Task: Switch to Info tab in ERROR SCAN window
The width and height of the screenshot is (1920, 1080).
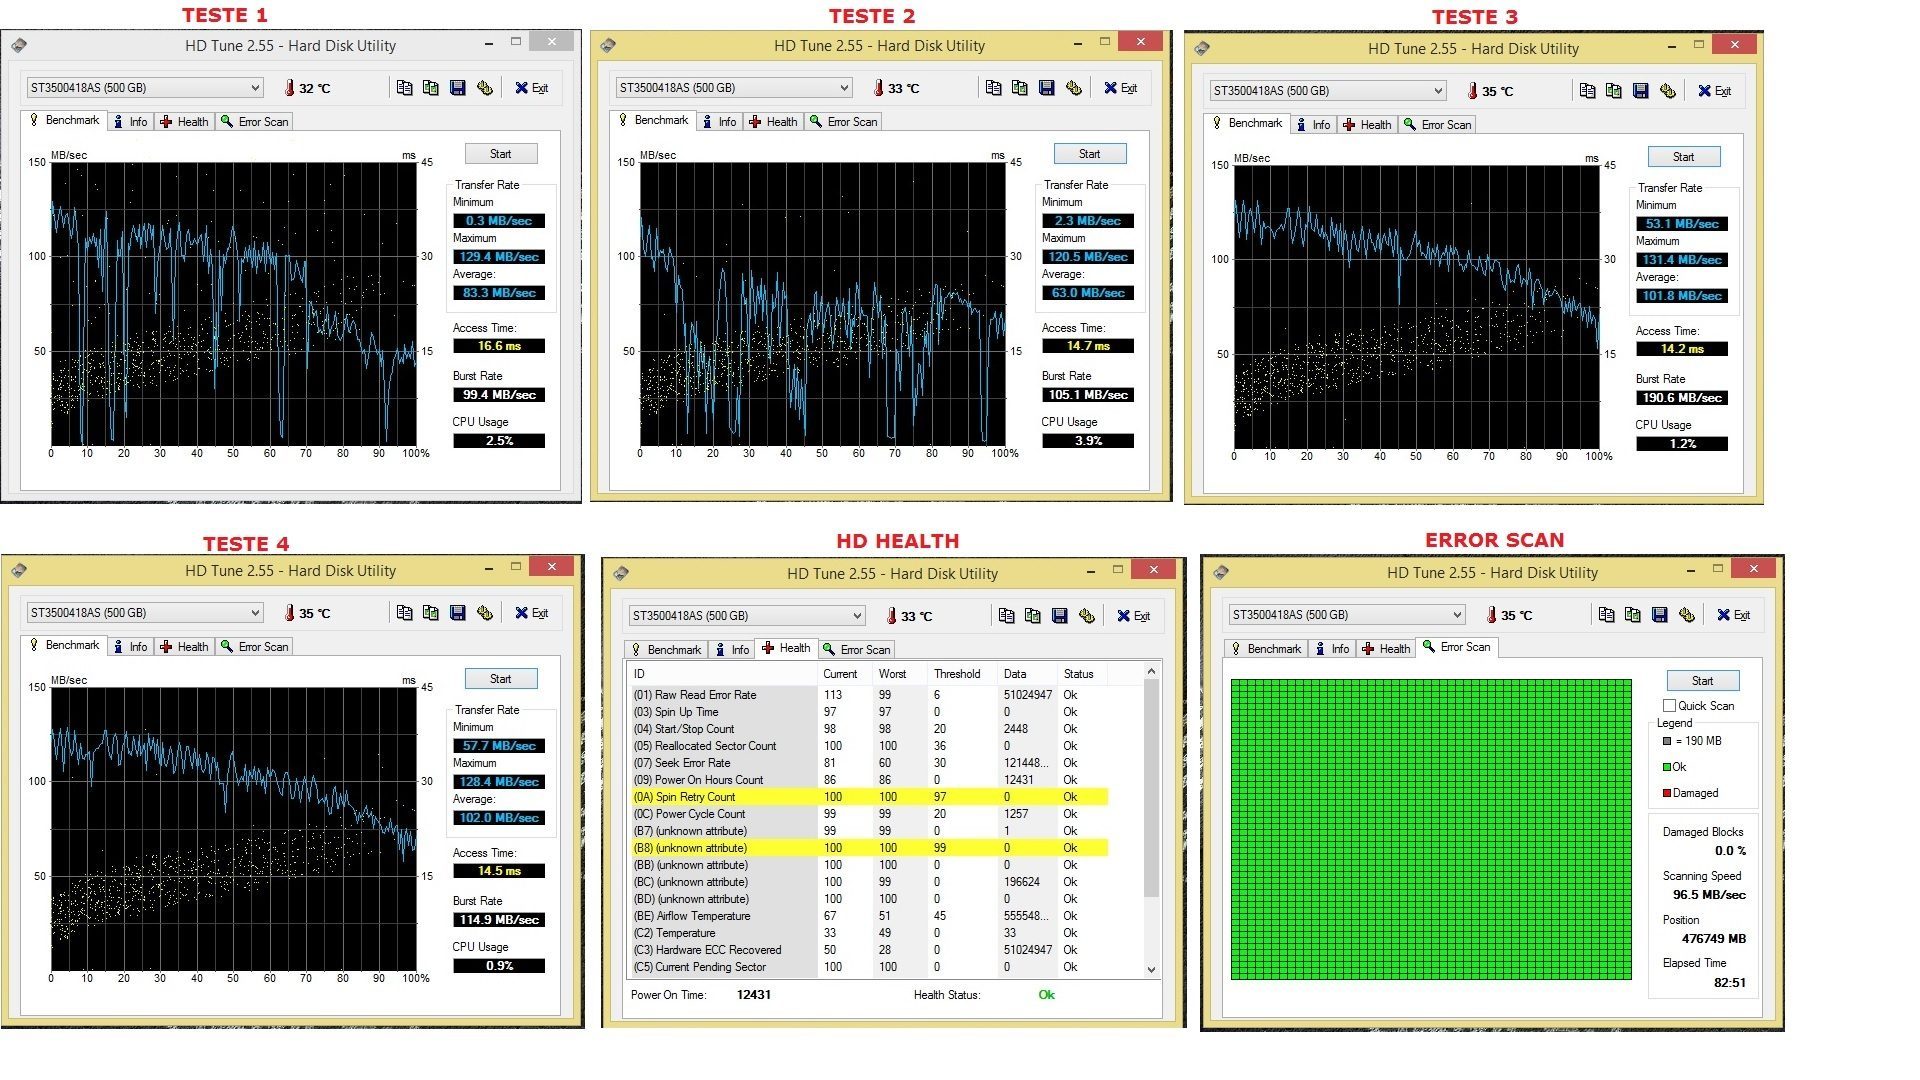Action: coord(1332,649)
